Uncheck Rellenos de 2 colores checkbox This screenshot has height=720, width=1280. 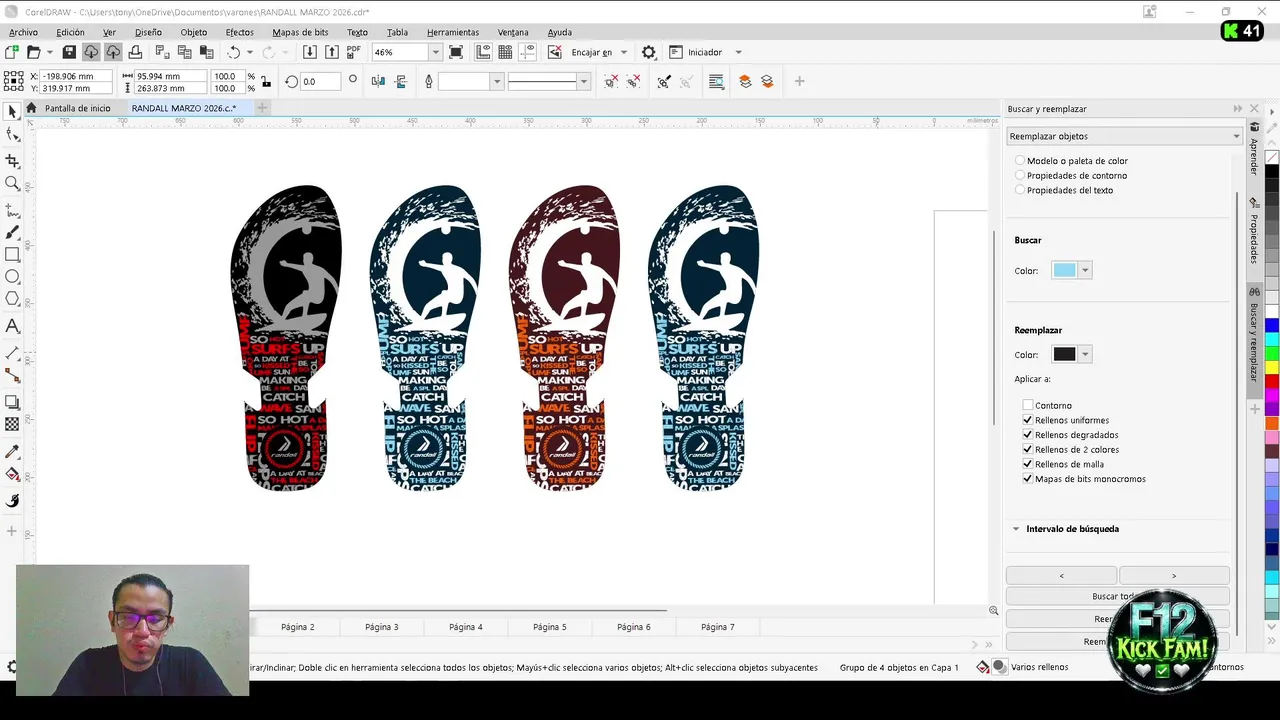coord(1027,449)
